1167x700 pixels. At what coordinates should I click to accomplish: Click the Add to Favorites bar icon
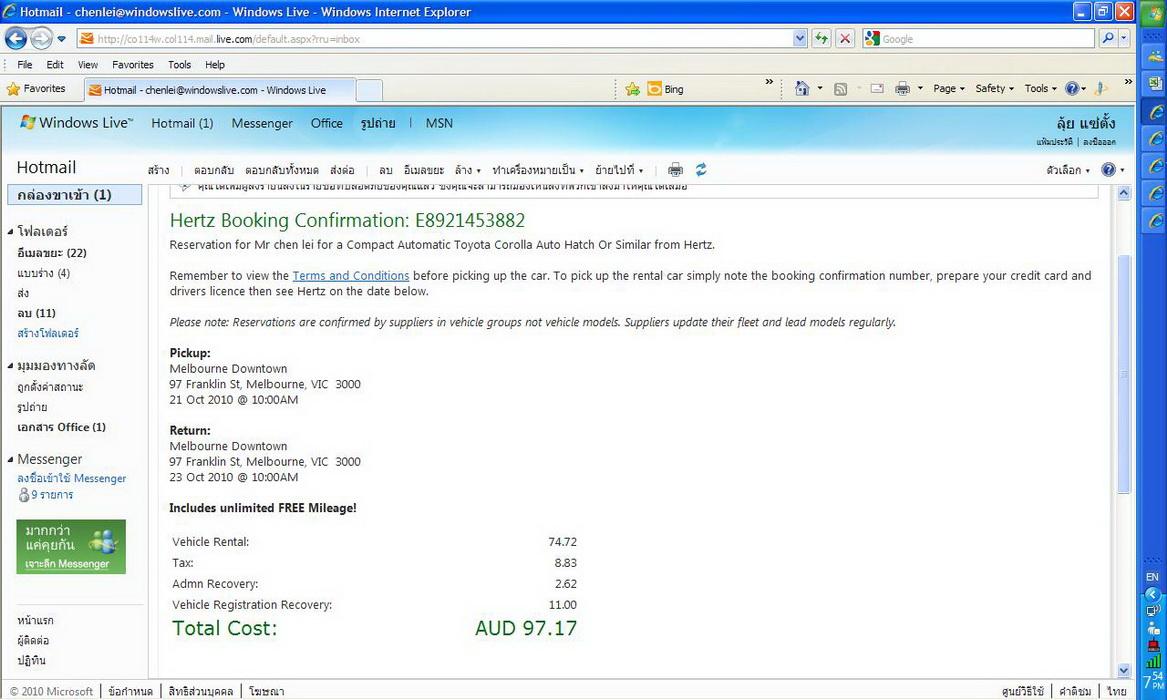(x=633, y=89)
